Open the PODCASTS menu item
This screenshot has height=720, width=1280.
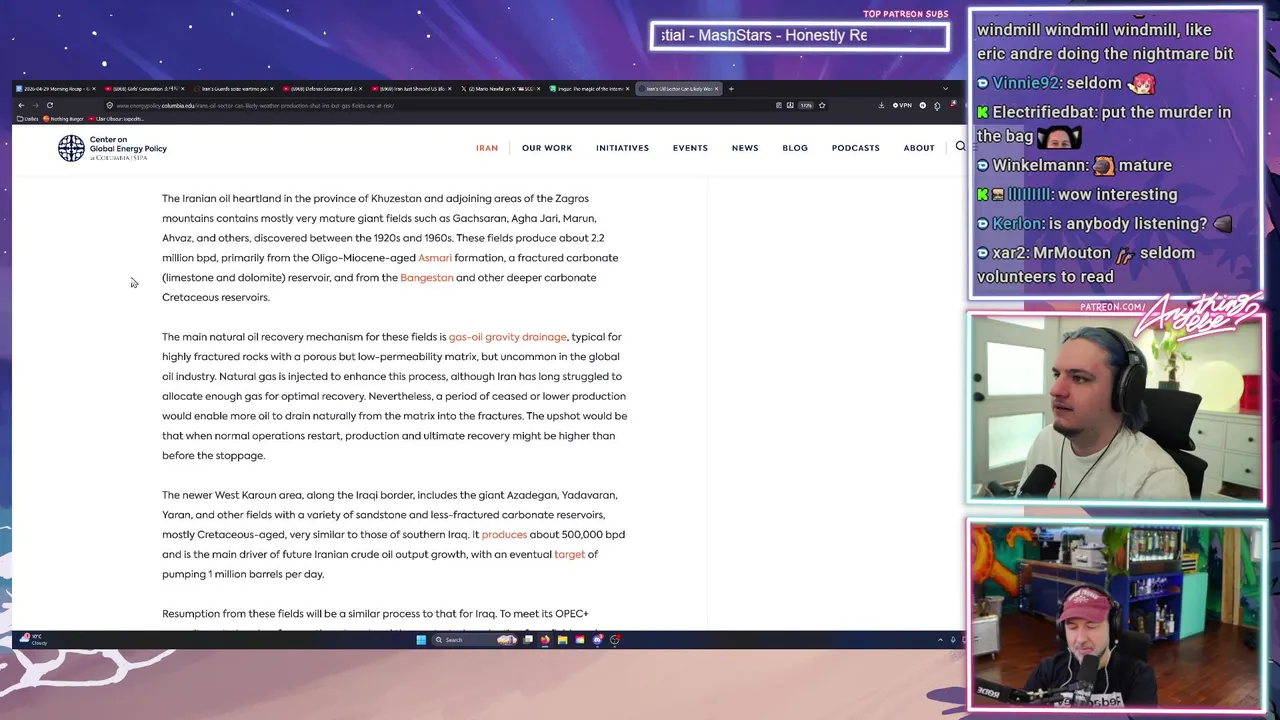click(856, 148)
